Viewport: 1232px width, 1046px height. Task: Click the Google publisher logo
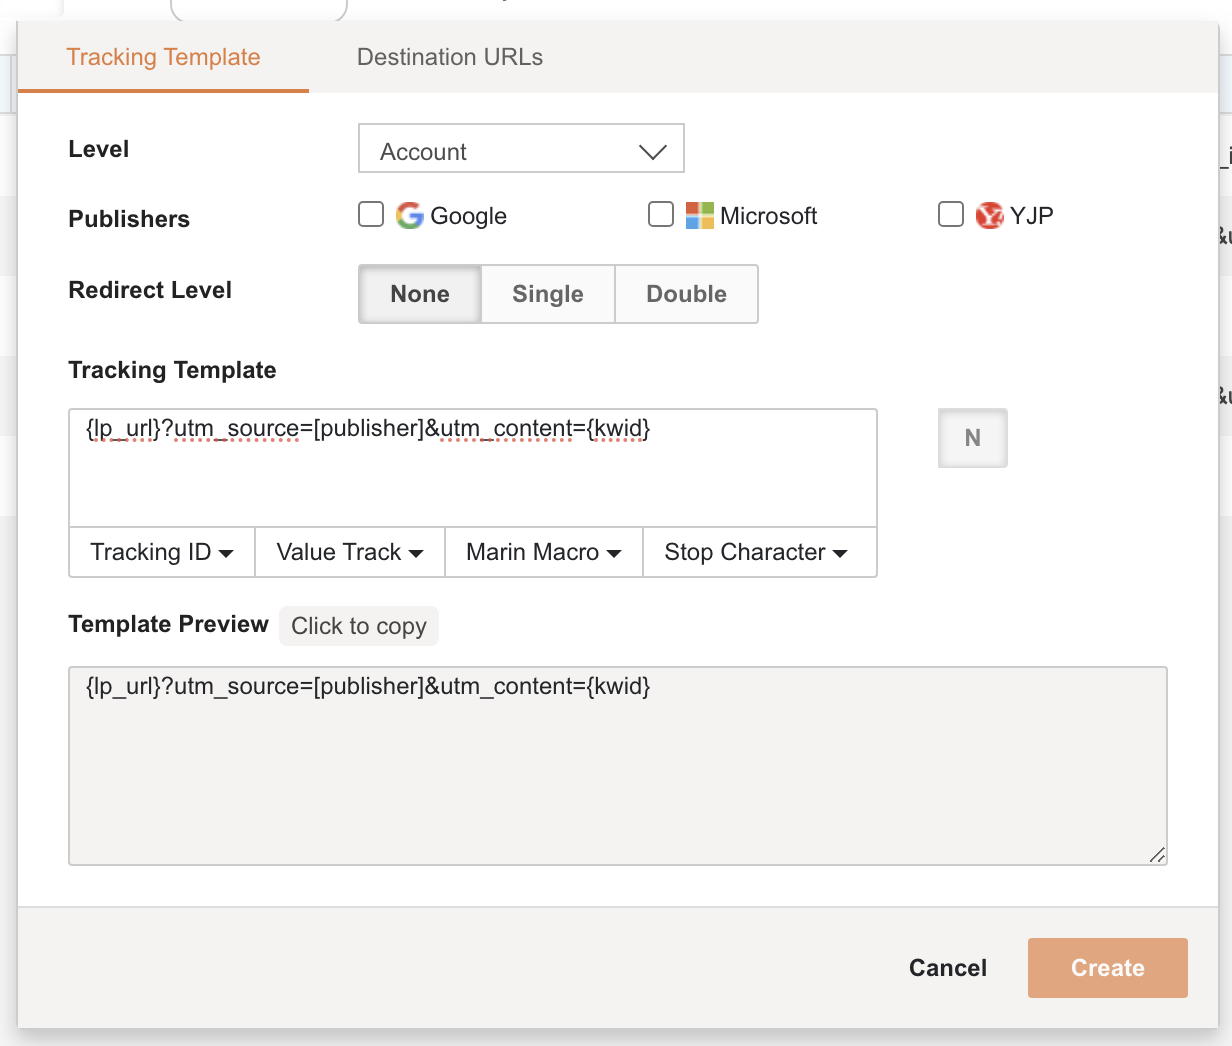(x=410, y=214)
